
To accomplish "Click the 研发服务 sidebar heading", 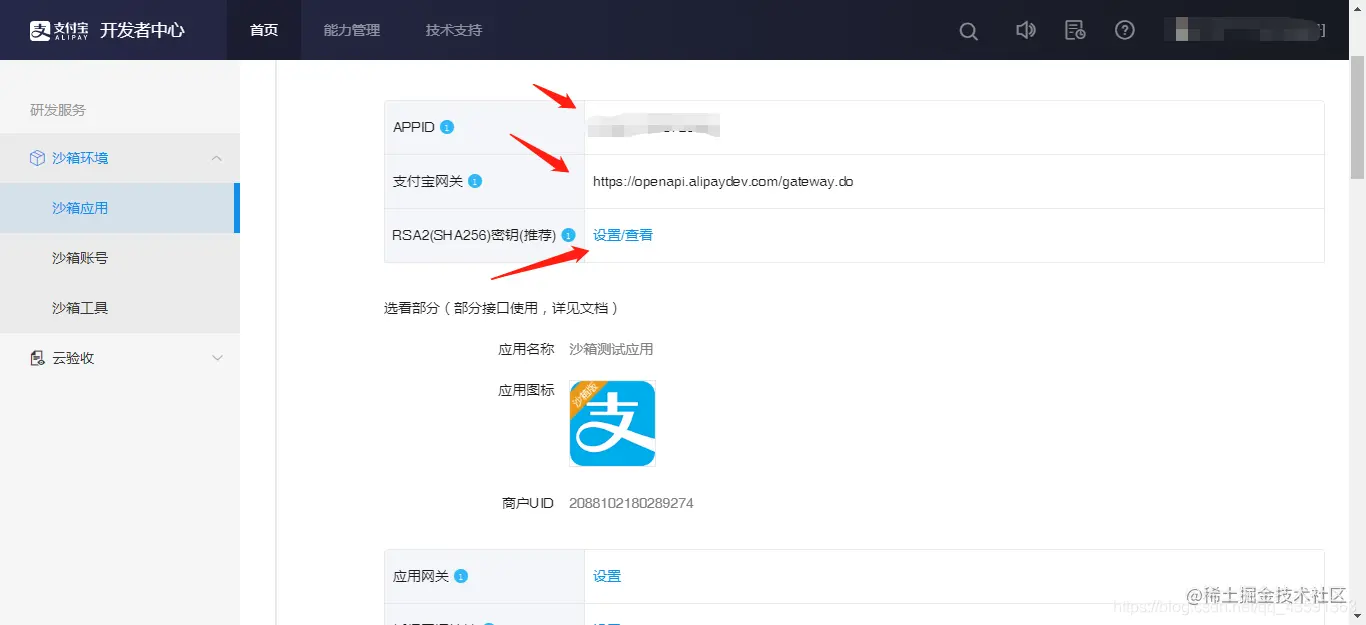I will 58,110.
